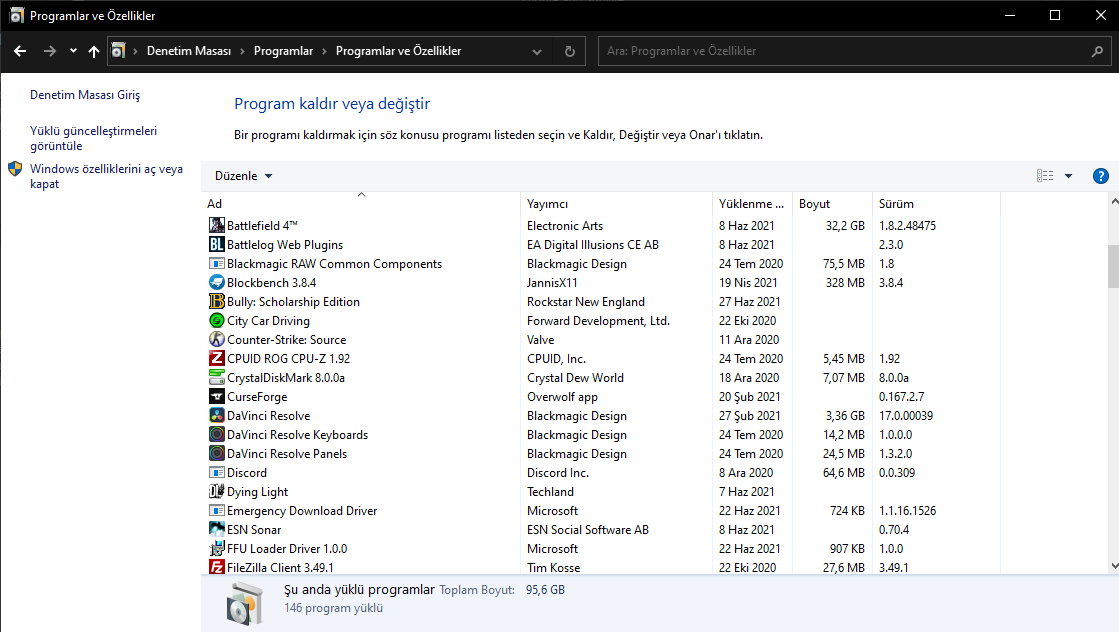Select the ESN Sonar row name
Image resolution: width=1119 pixels, height=632 pixels.
254,530
